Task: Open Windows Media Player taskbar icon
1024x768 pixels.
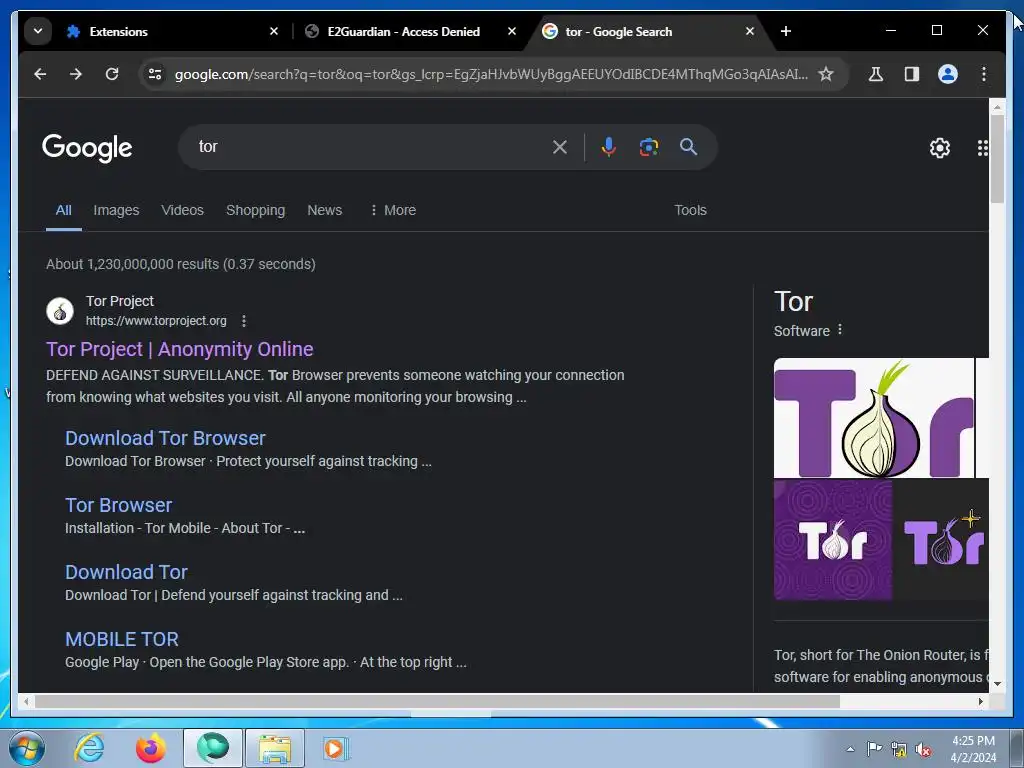Action: pyautogui.click(x=336, y=748)
